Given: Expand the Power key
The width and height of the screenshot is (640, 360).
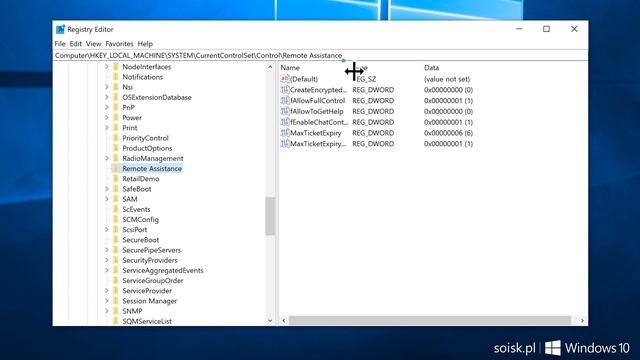Looking at the screenshot, I should [107, 118].
